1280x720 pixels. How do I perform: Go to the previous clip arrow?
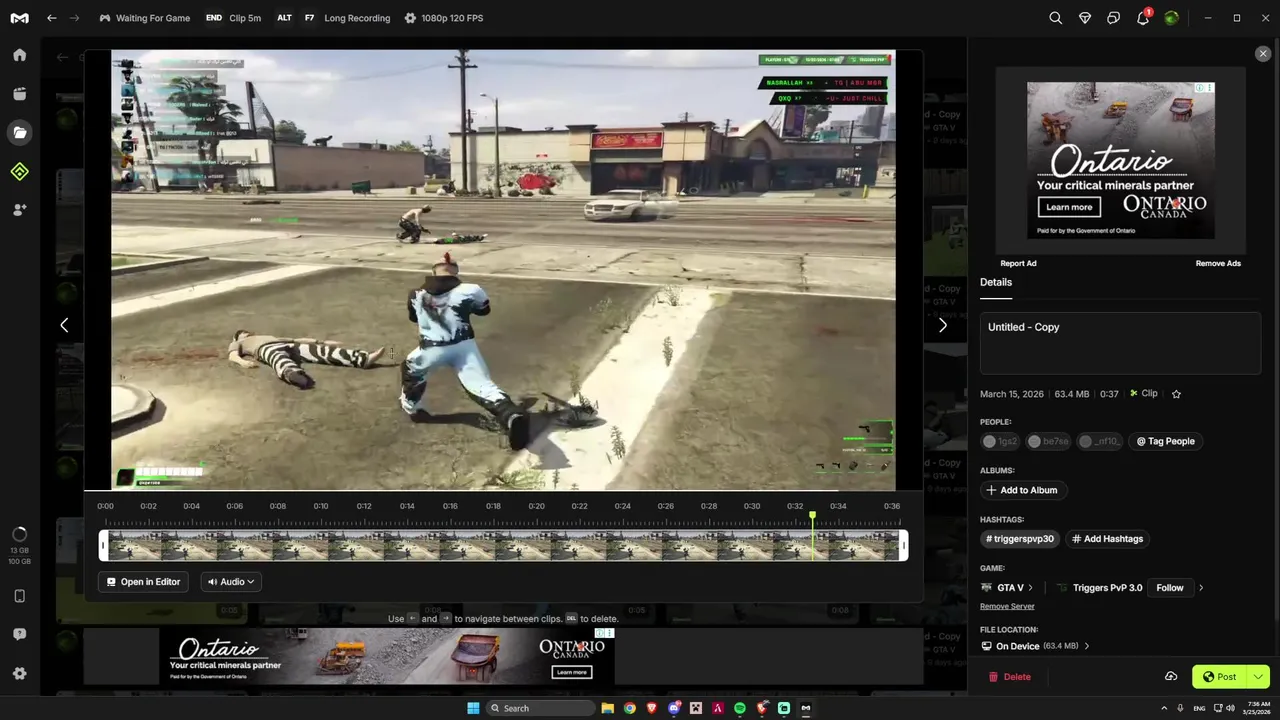(x=64, y=325)
